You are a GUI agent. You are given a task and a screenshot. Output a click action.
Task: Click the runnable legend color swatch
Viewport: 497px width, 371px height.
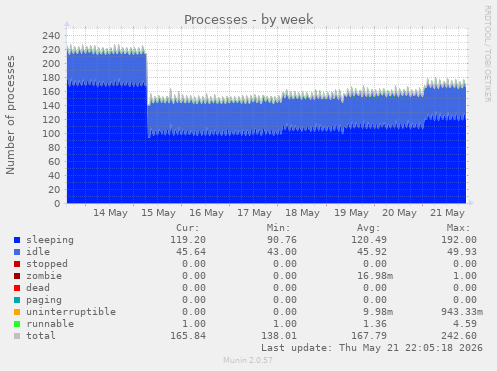point(17,324)
